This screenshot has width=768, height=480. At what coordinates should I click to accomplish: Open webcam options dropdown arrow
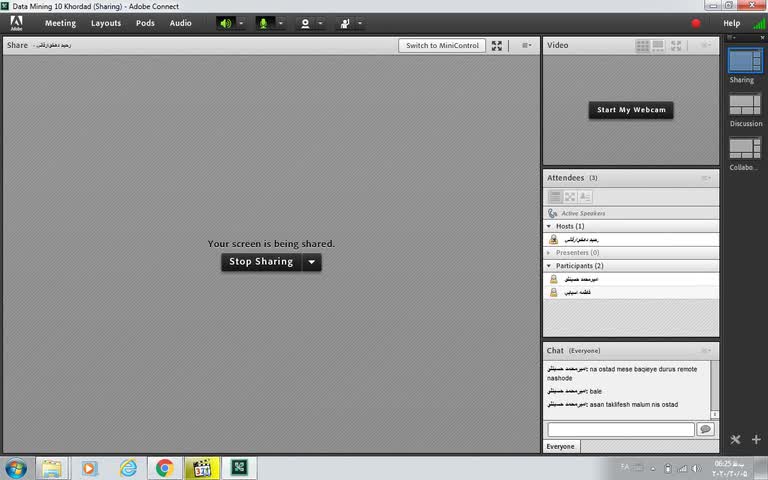[320, 23]
